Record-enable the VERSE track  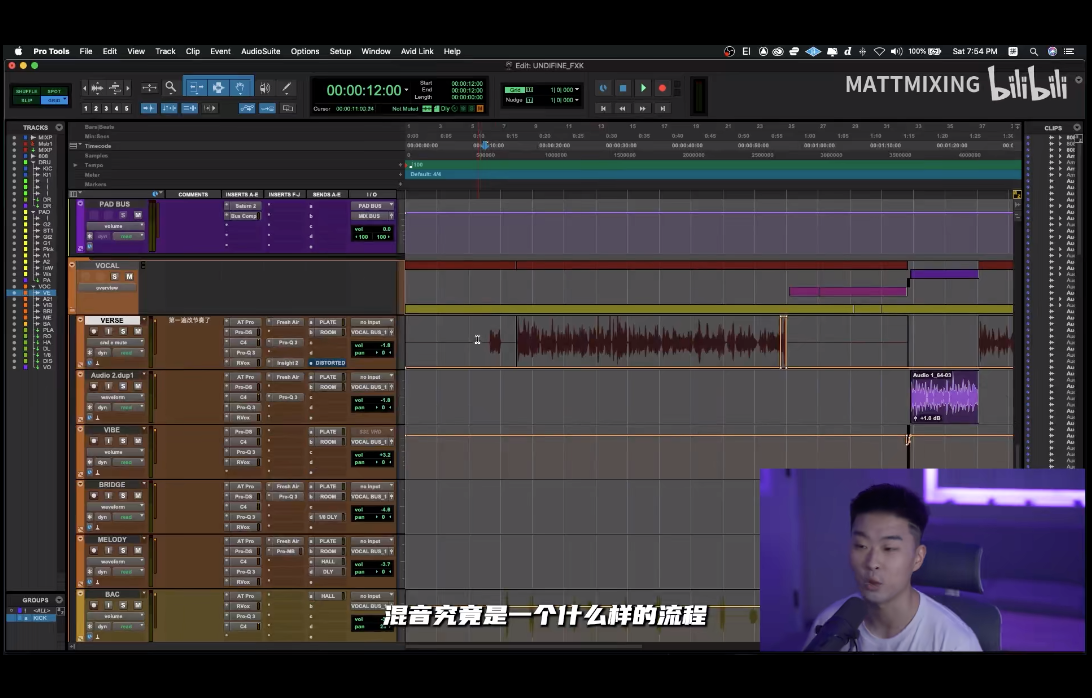click(93, 331)
